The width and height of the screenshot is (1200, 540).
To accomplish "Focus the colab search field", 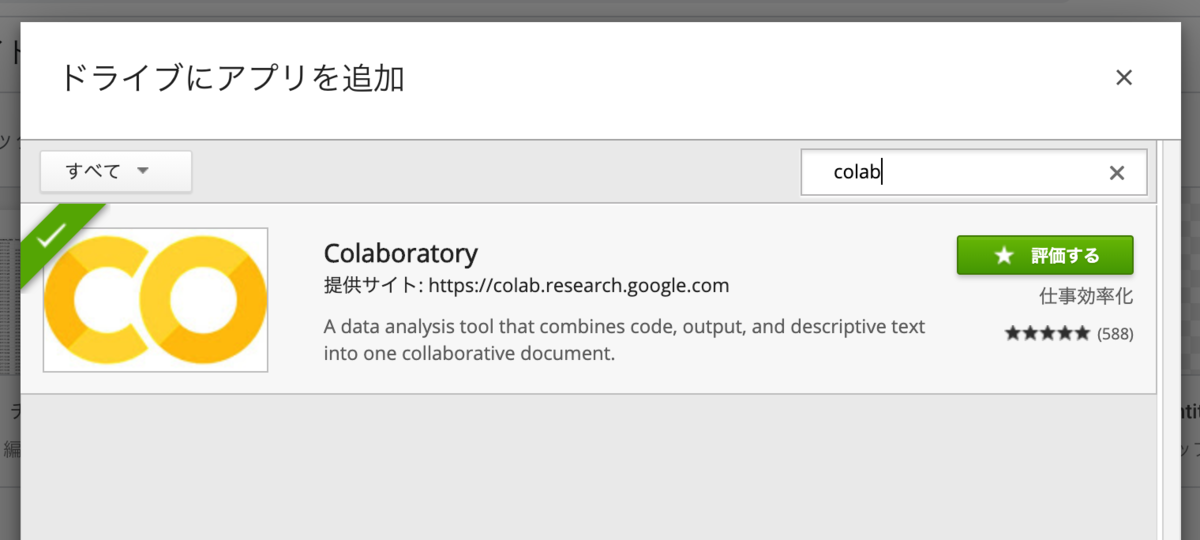I will (960, 173).
